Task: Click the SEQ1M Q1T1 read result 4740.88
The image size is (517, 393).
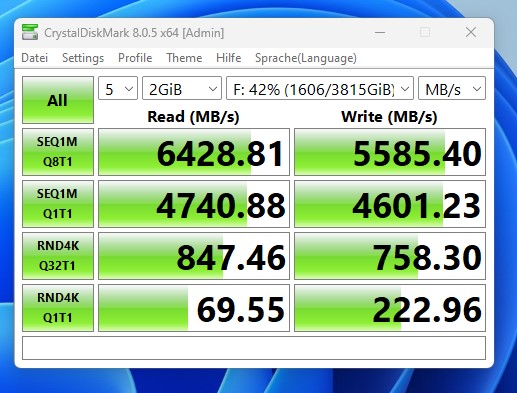Action: coord(194,204)
